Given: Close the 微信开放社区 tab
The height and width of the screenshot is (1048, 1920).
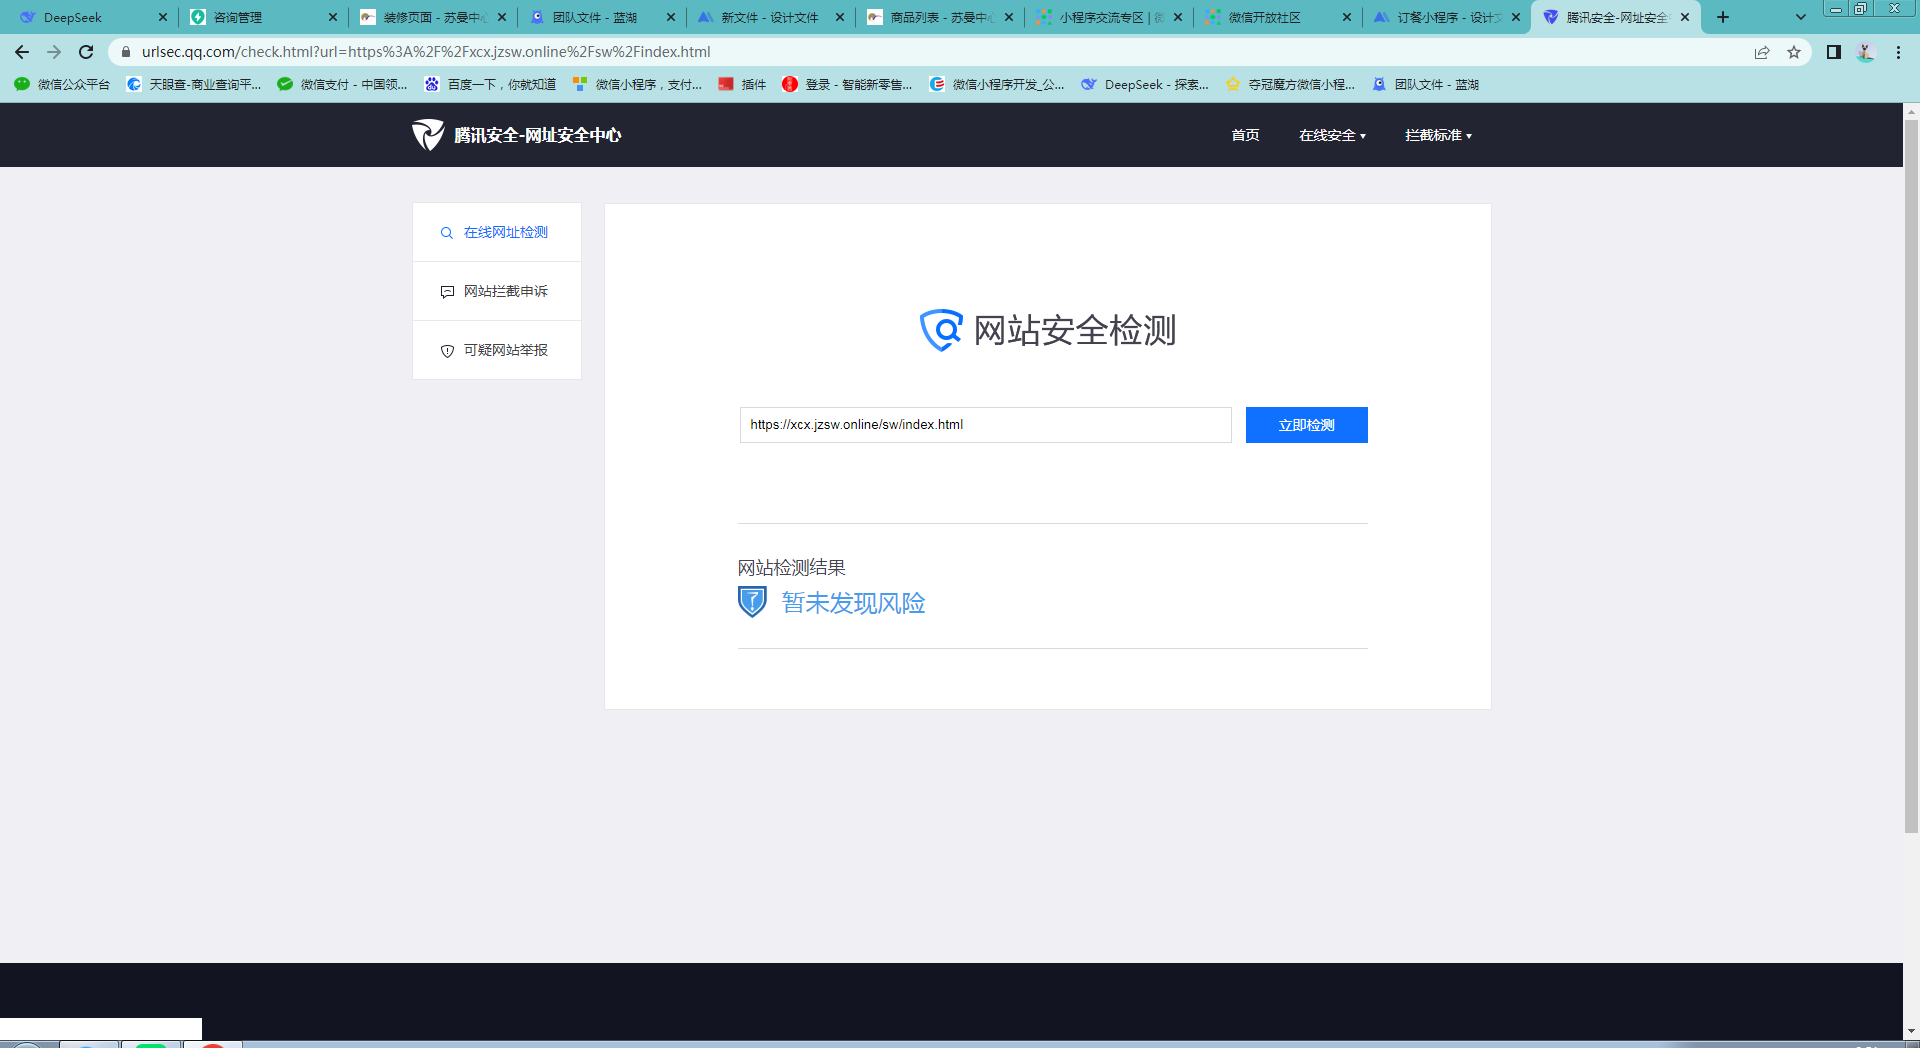Looking at the screenshot, I should 1347,17.
